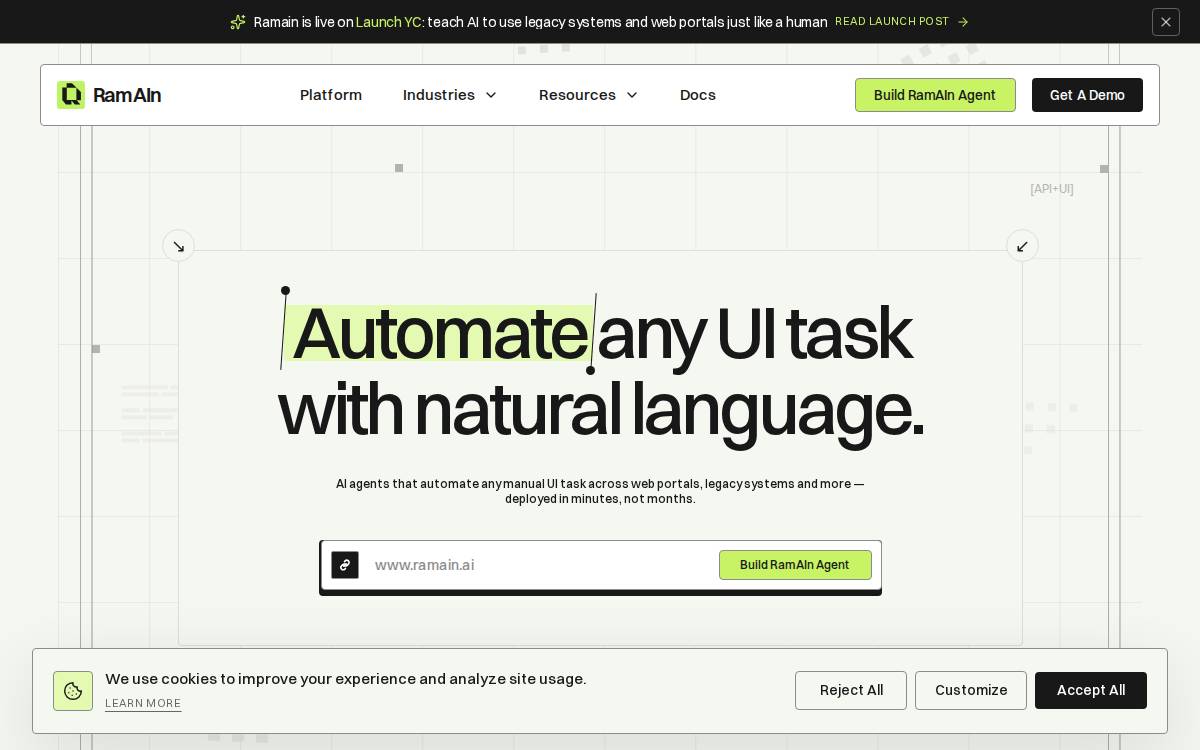Screen dimensions: 1200x750
Task: Click the RamAIn brand name text
Action: point(127,95)
